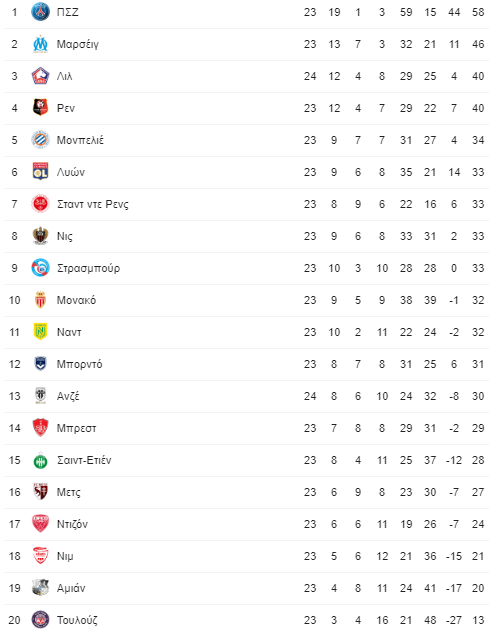Select the Αμιάν standings row name
Viewport: 489px width, 635px height.
pyautogui.click(x=71, y=588)
